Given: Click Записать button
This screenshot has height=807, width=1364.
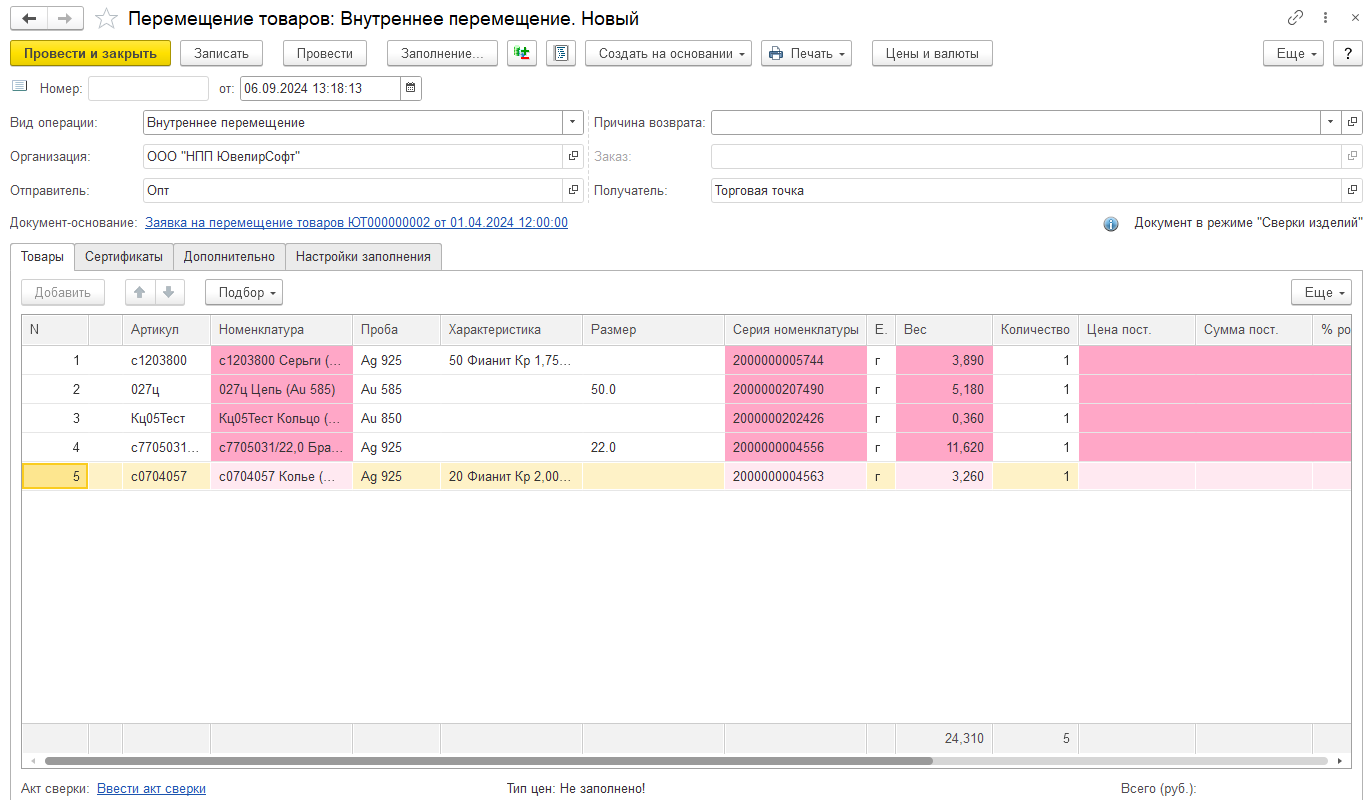Looking at the screenshot, I should pos(221,53).
